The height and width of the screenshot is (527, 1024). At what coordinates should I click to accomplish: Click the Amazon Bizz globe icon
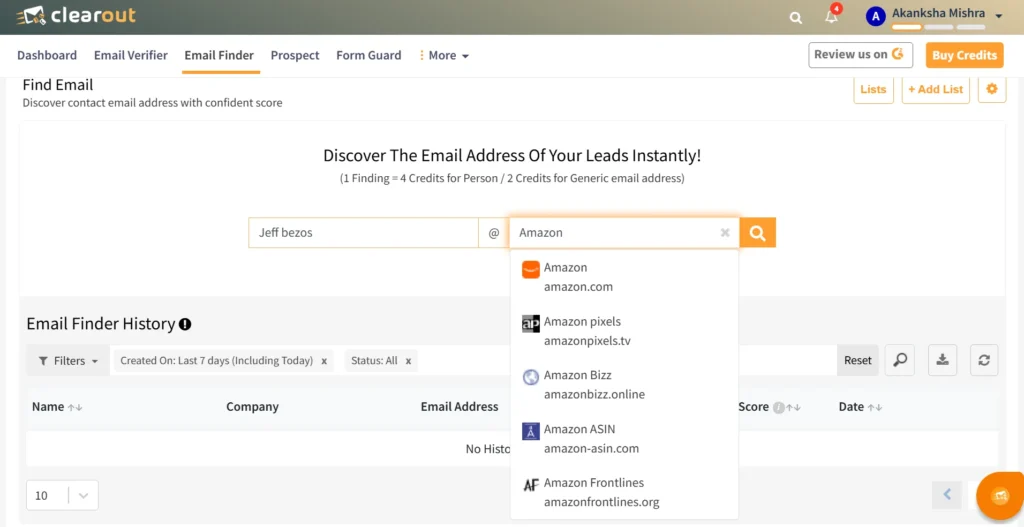tap(531, 377)
